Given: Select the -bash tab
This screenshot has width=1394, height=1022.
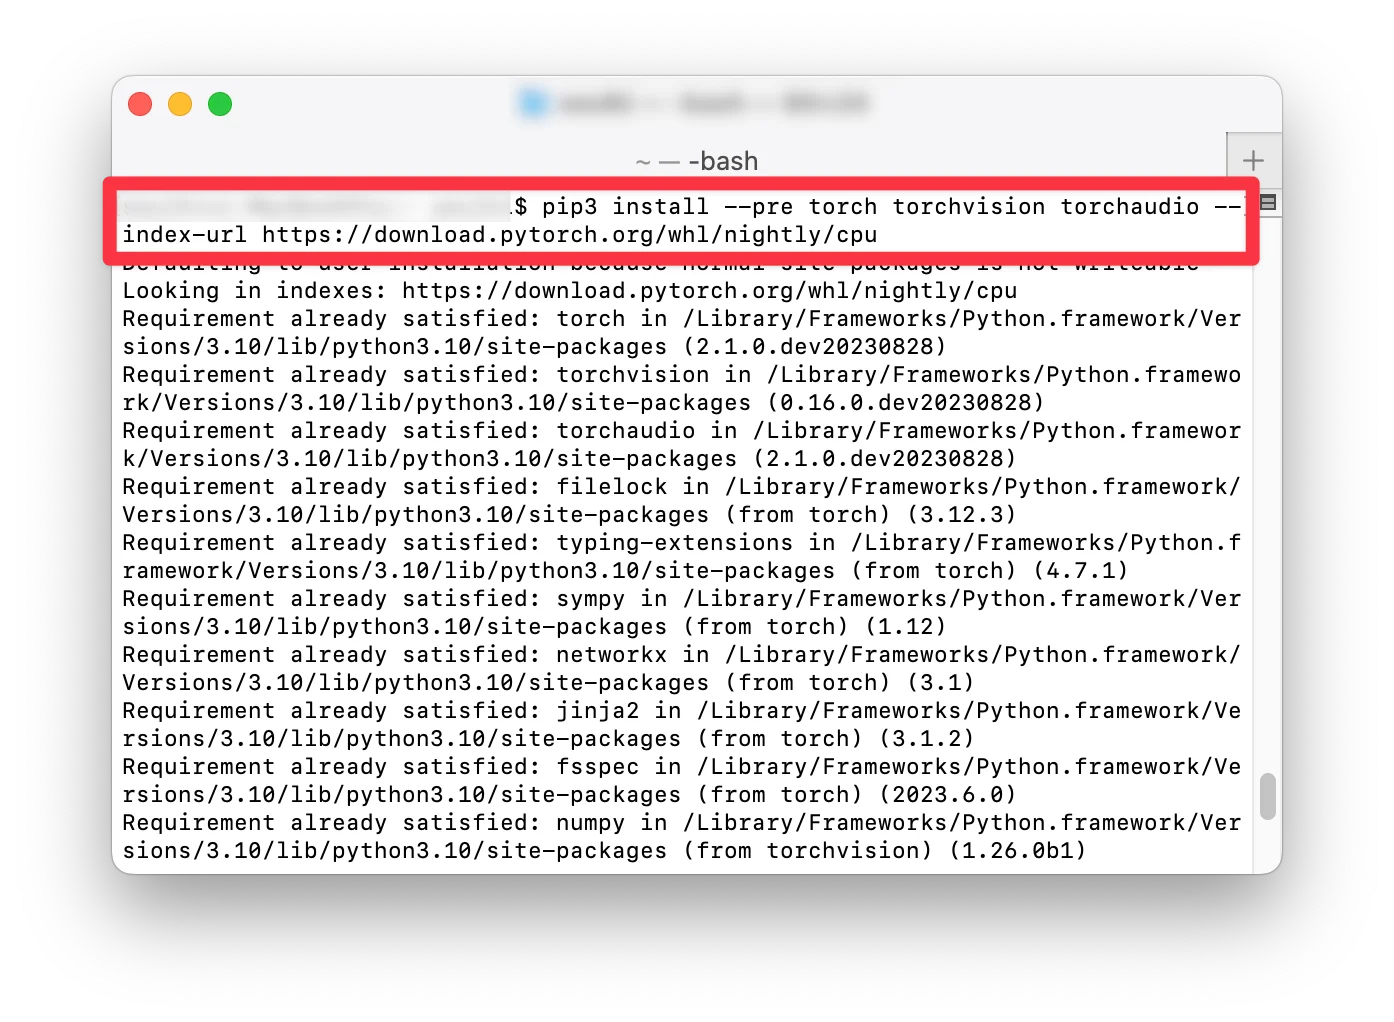Looking at the screenshot, I should 697,161.
